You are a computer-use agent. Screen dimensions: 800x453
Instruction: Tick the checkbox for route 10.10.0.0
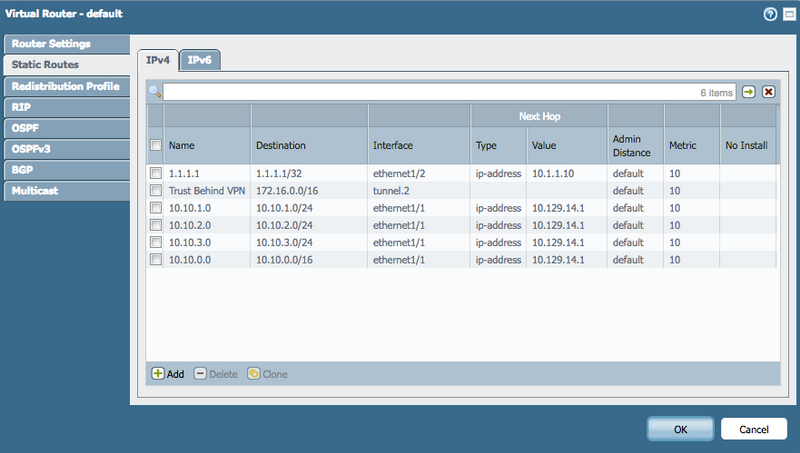155,259
